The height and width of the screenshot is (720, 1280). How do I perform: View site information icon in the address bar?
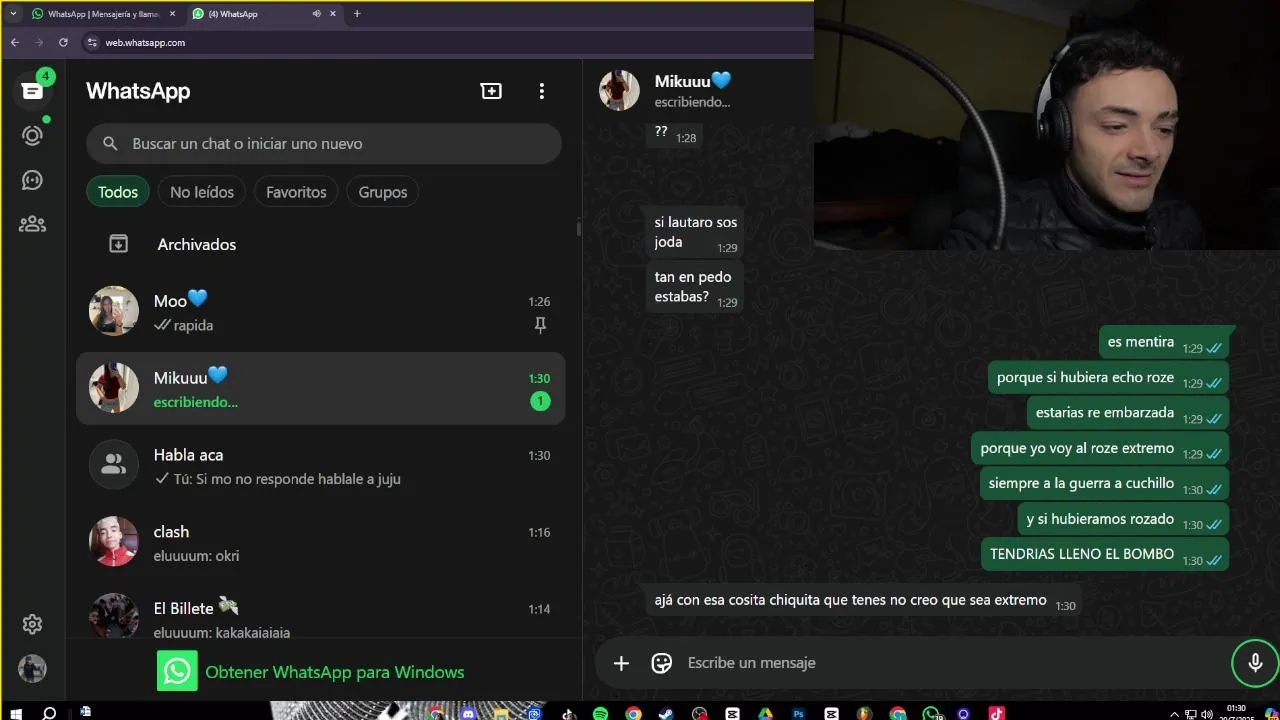click(92, 43)
